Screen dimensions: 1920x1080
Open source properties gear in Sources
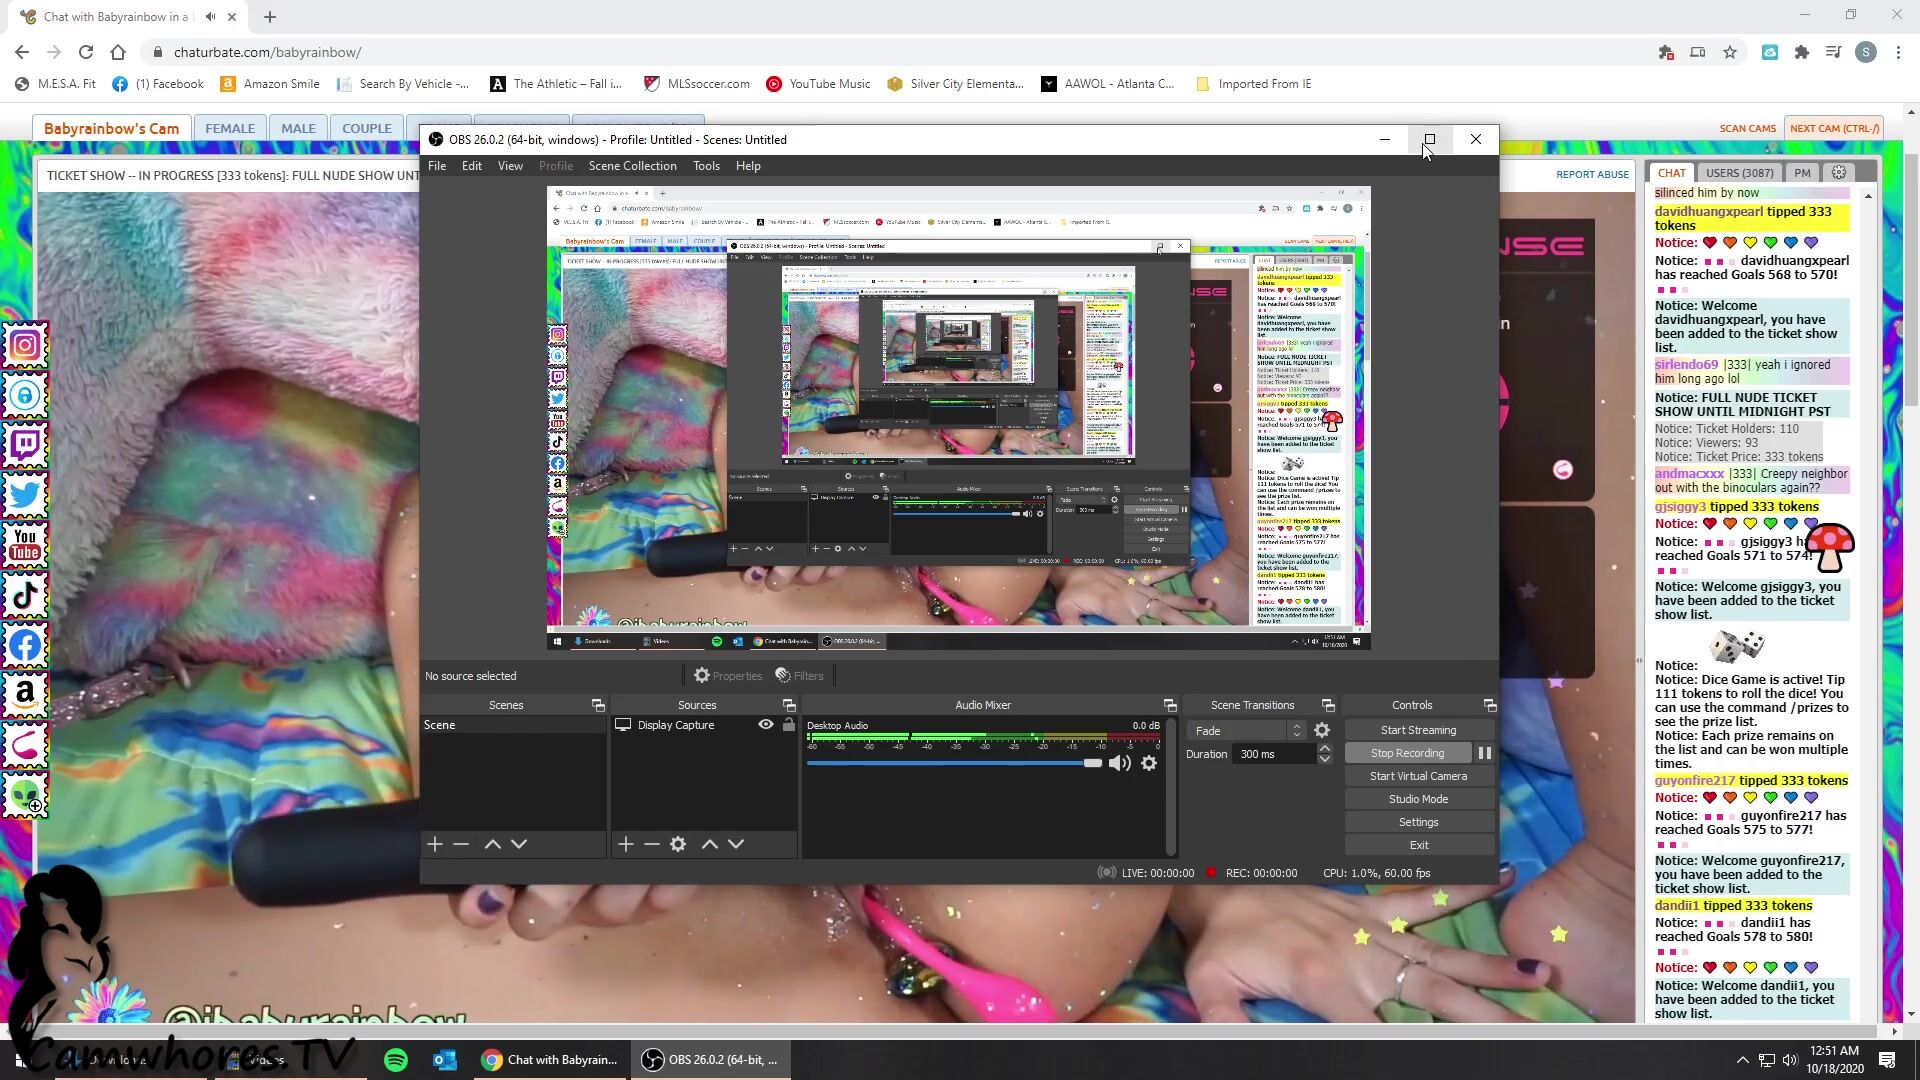coord(678,844)
